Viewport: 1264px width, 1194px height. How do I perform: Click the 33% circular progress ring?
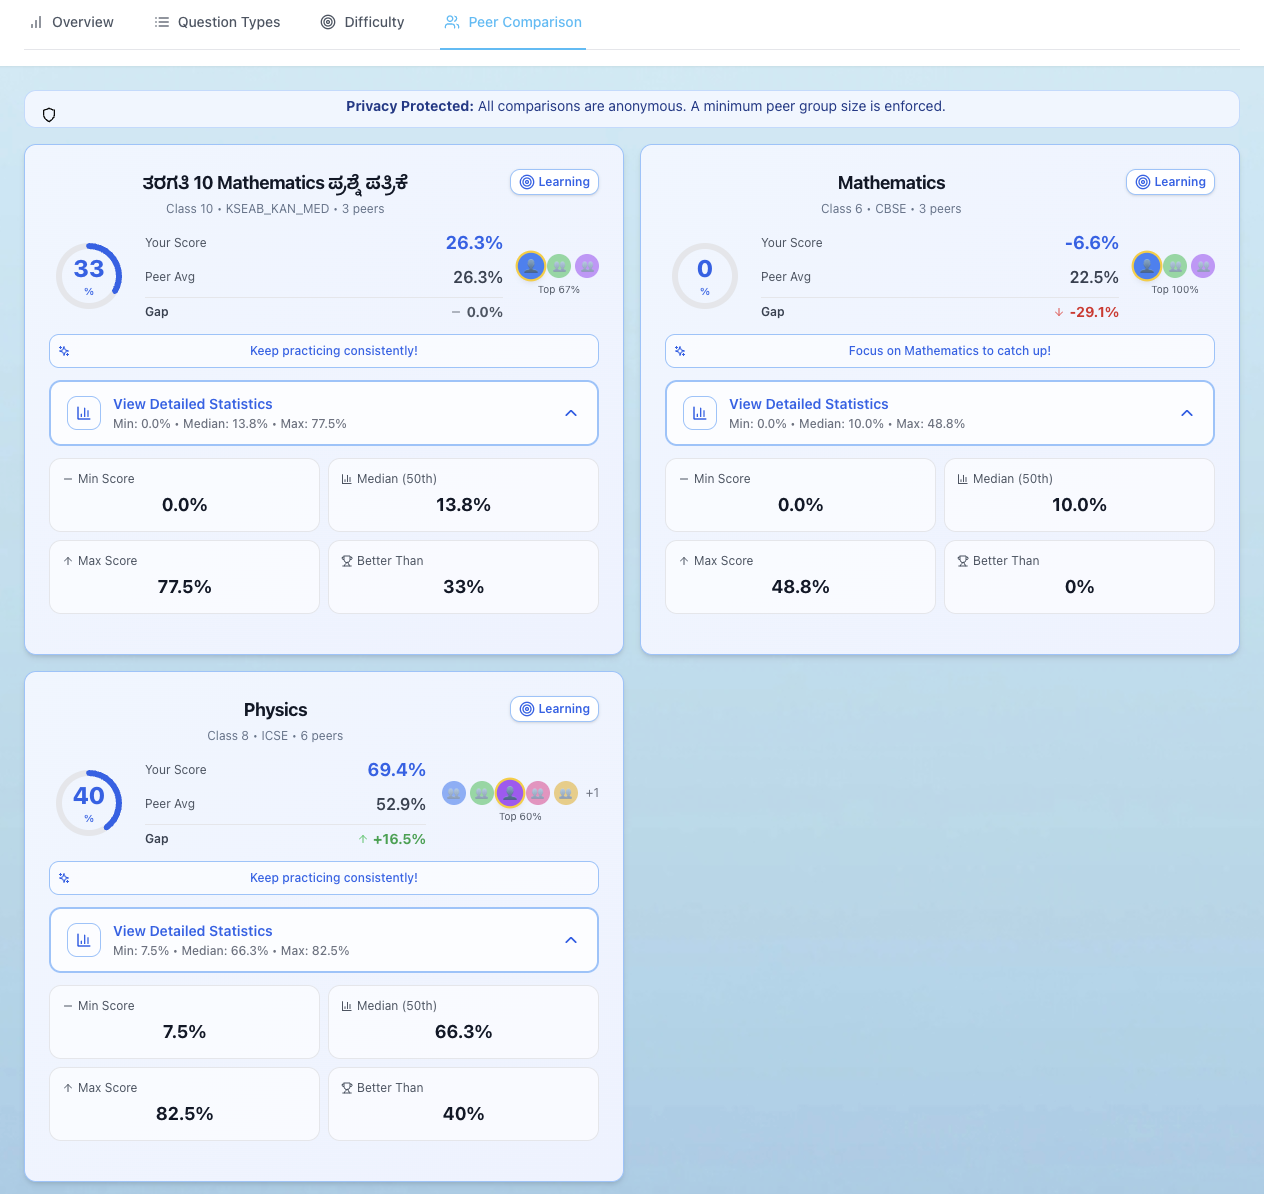tap(89, 276)
